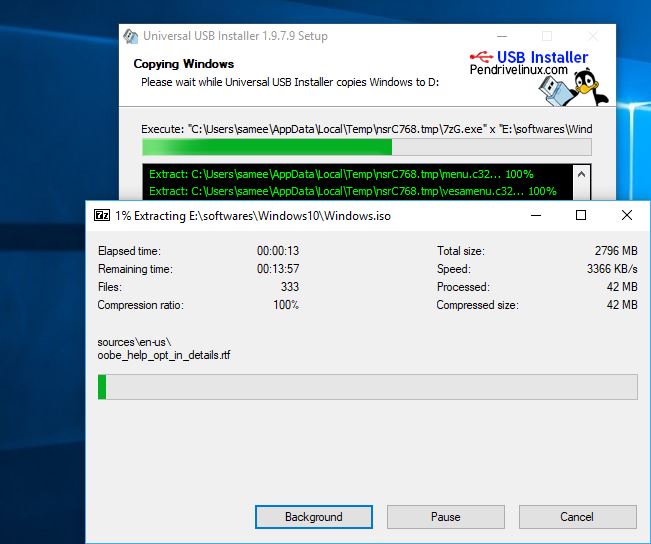Click the USB Installer penguin logo

pos(573,88)
